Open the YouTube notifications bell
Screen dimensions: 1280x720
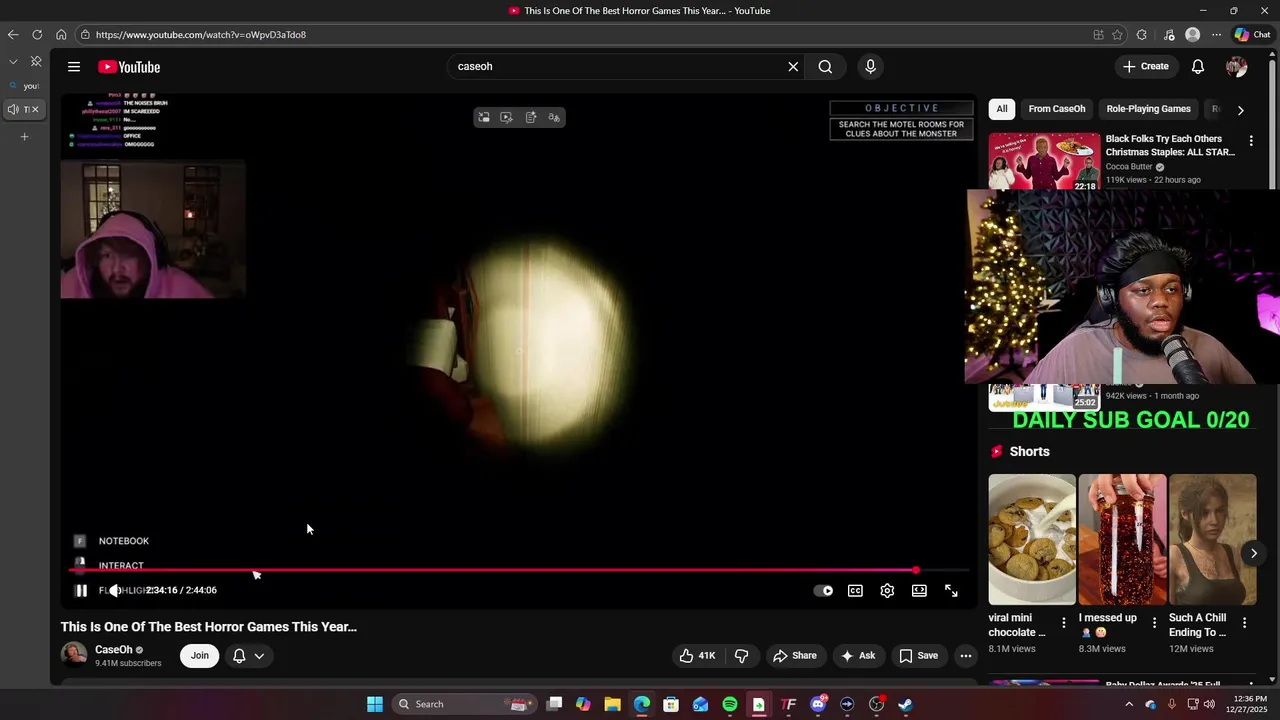pyautogui.click(x=1198, y=67)
